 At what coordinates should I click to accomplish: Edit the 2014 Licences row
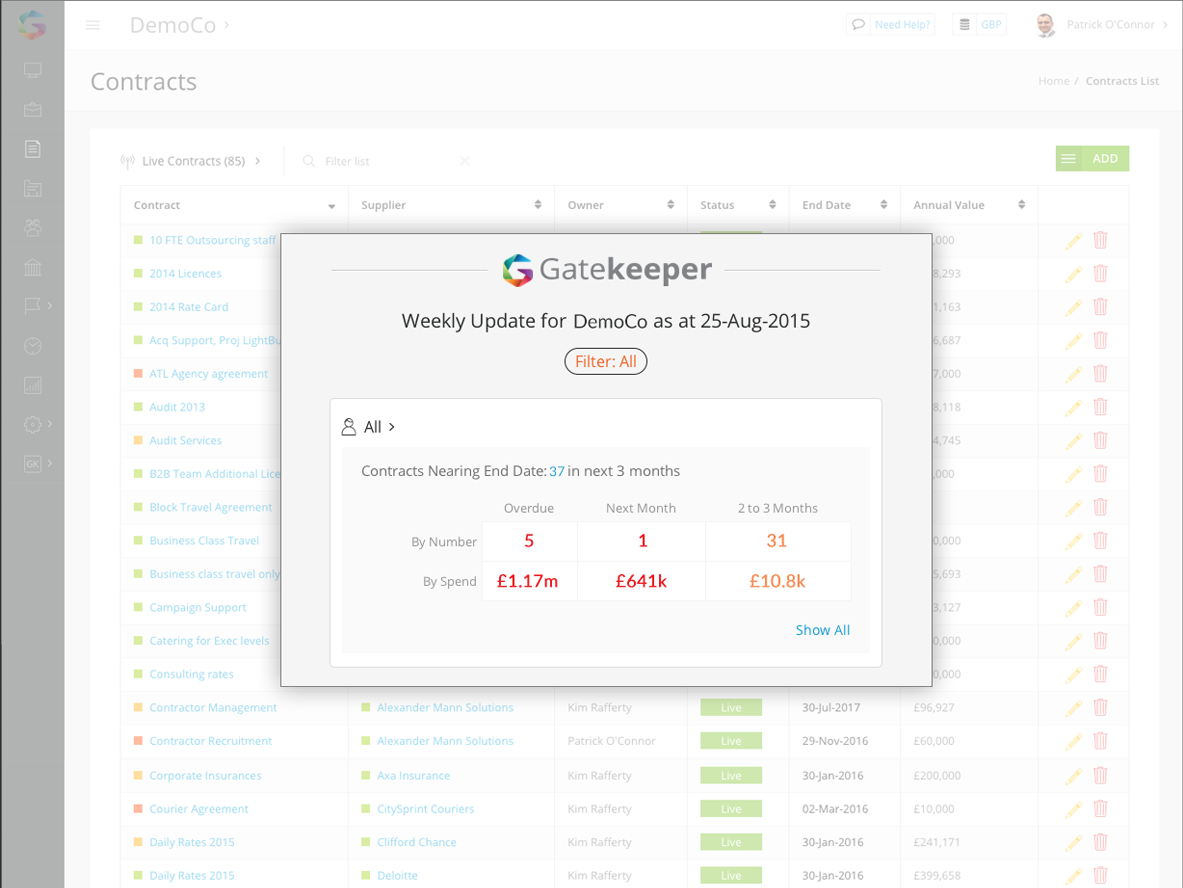pyautogui.click(x=1074, y=274)
